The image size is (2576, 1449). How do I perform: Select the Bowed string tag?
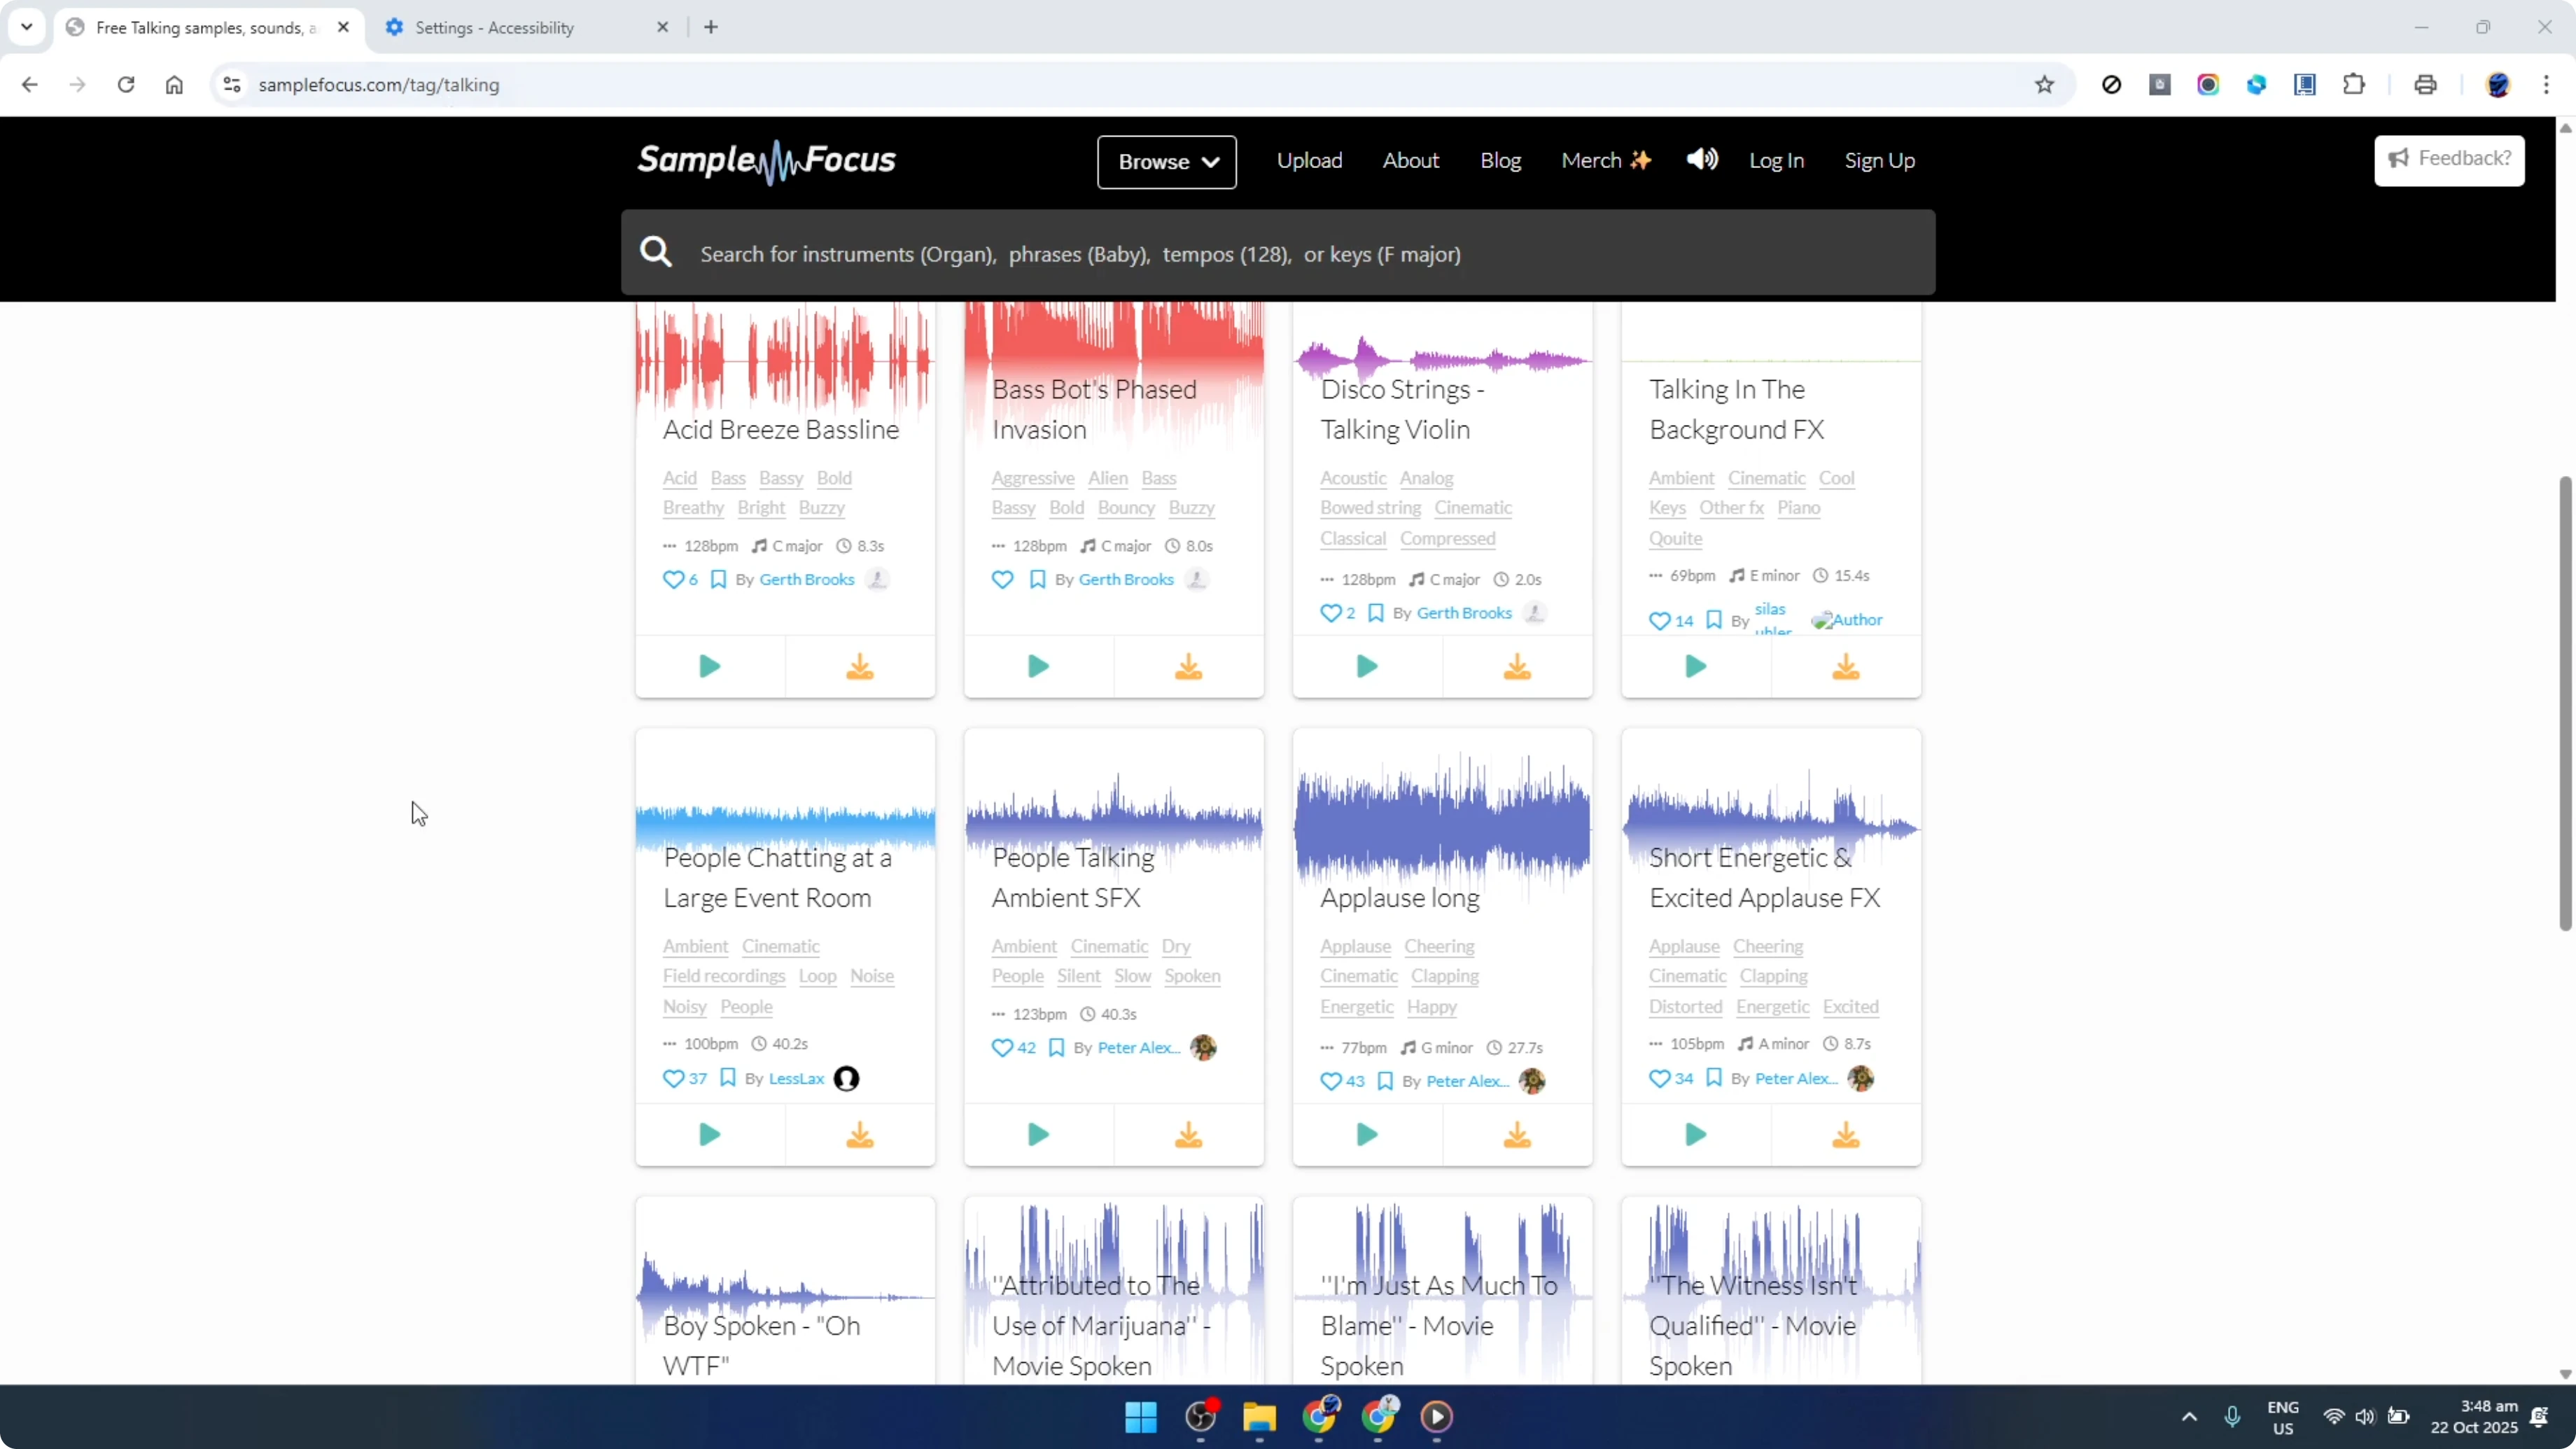click(1370, 508)
